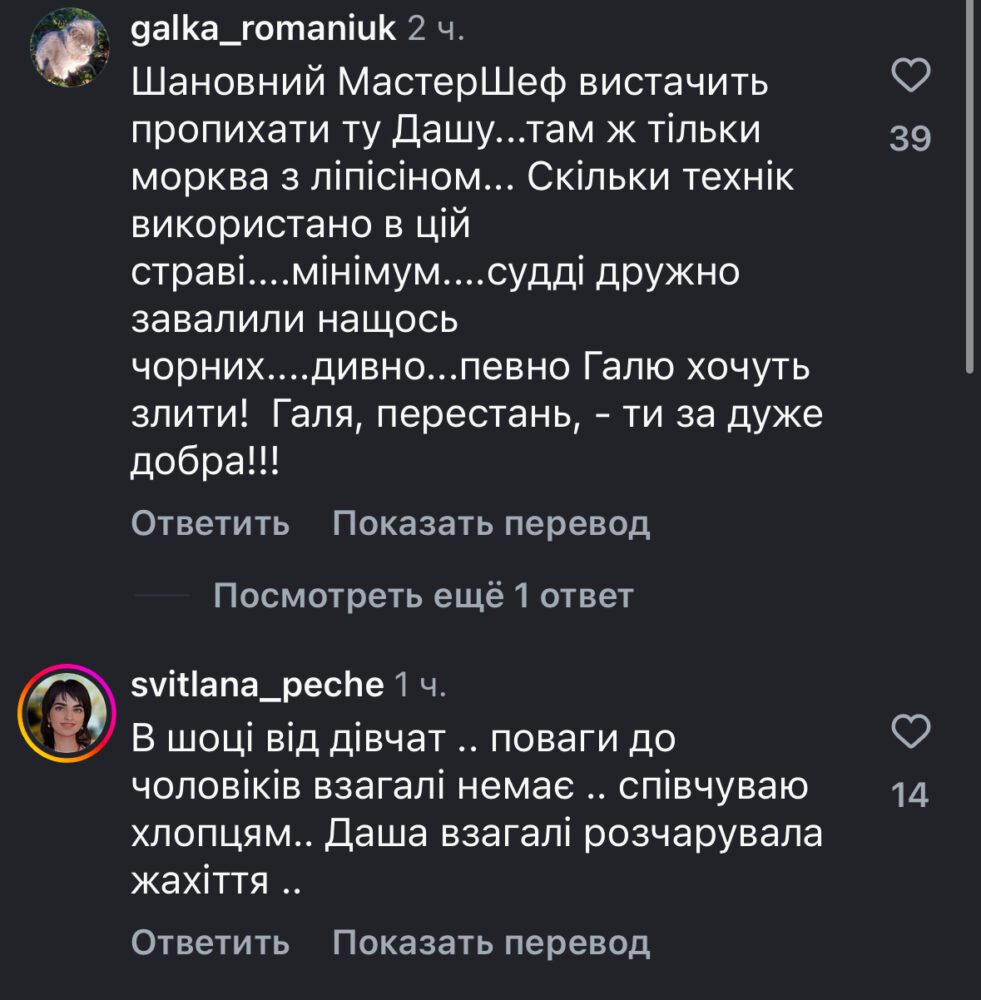Screen dimensions: 981x1000
Task: Open the galka_romaniuk username link
Action: 264,30
